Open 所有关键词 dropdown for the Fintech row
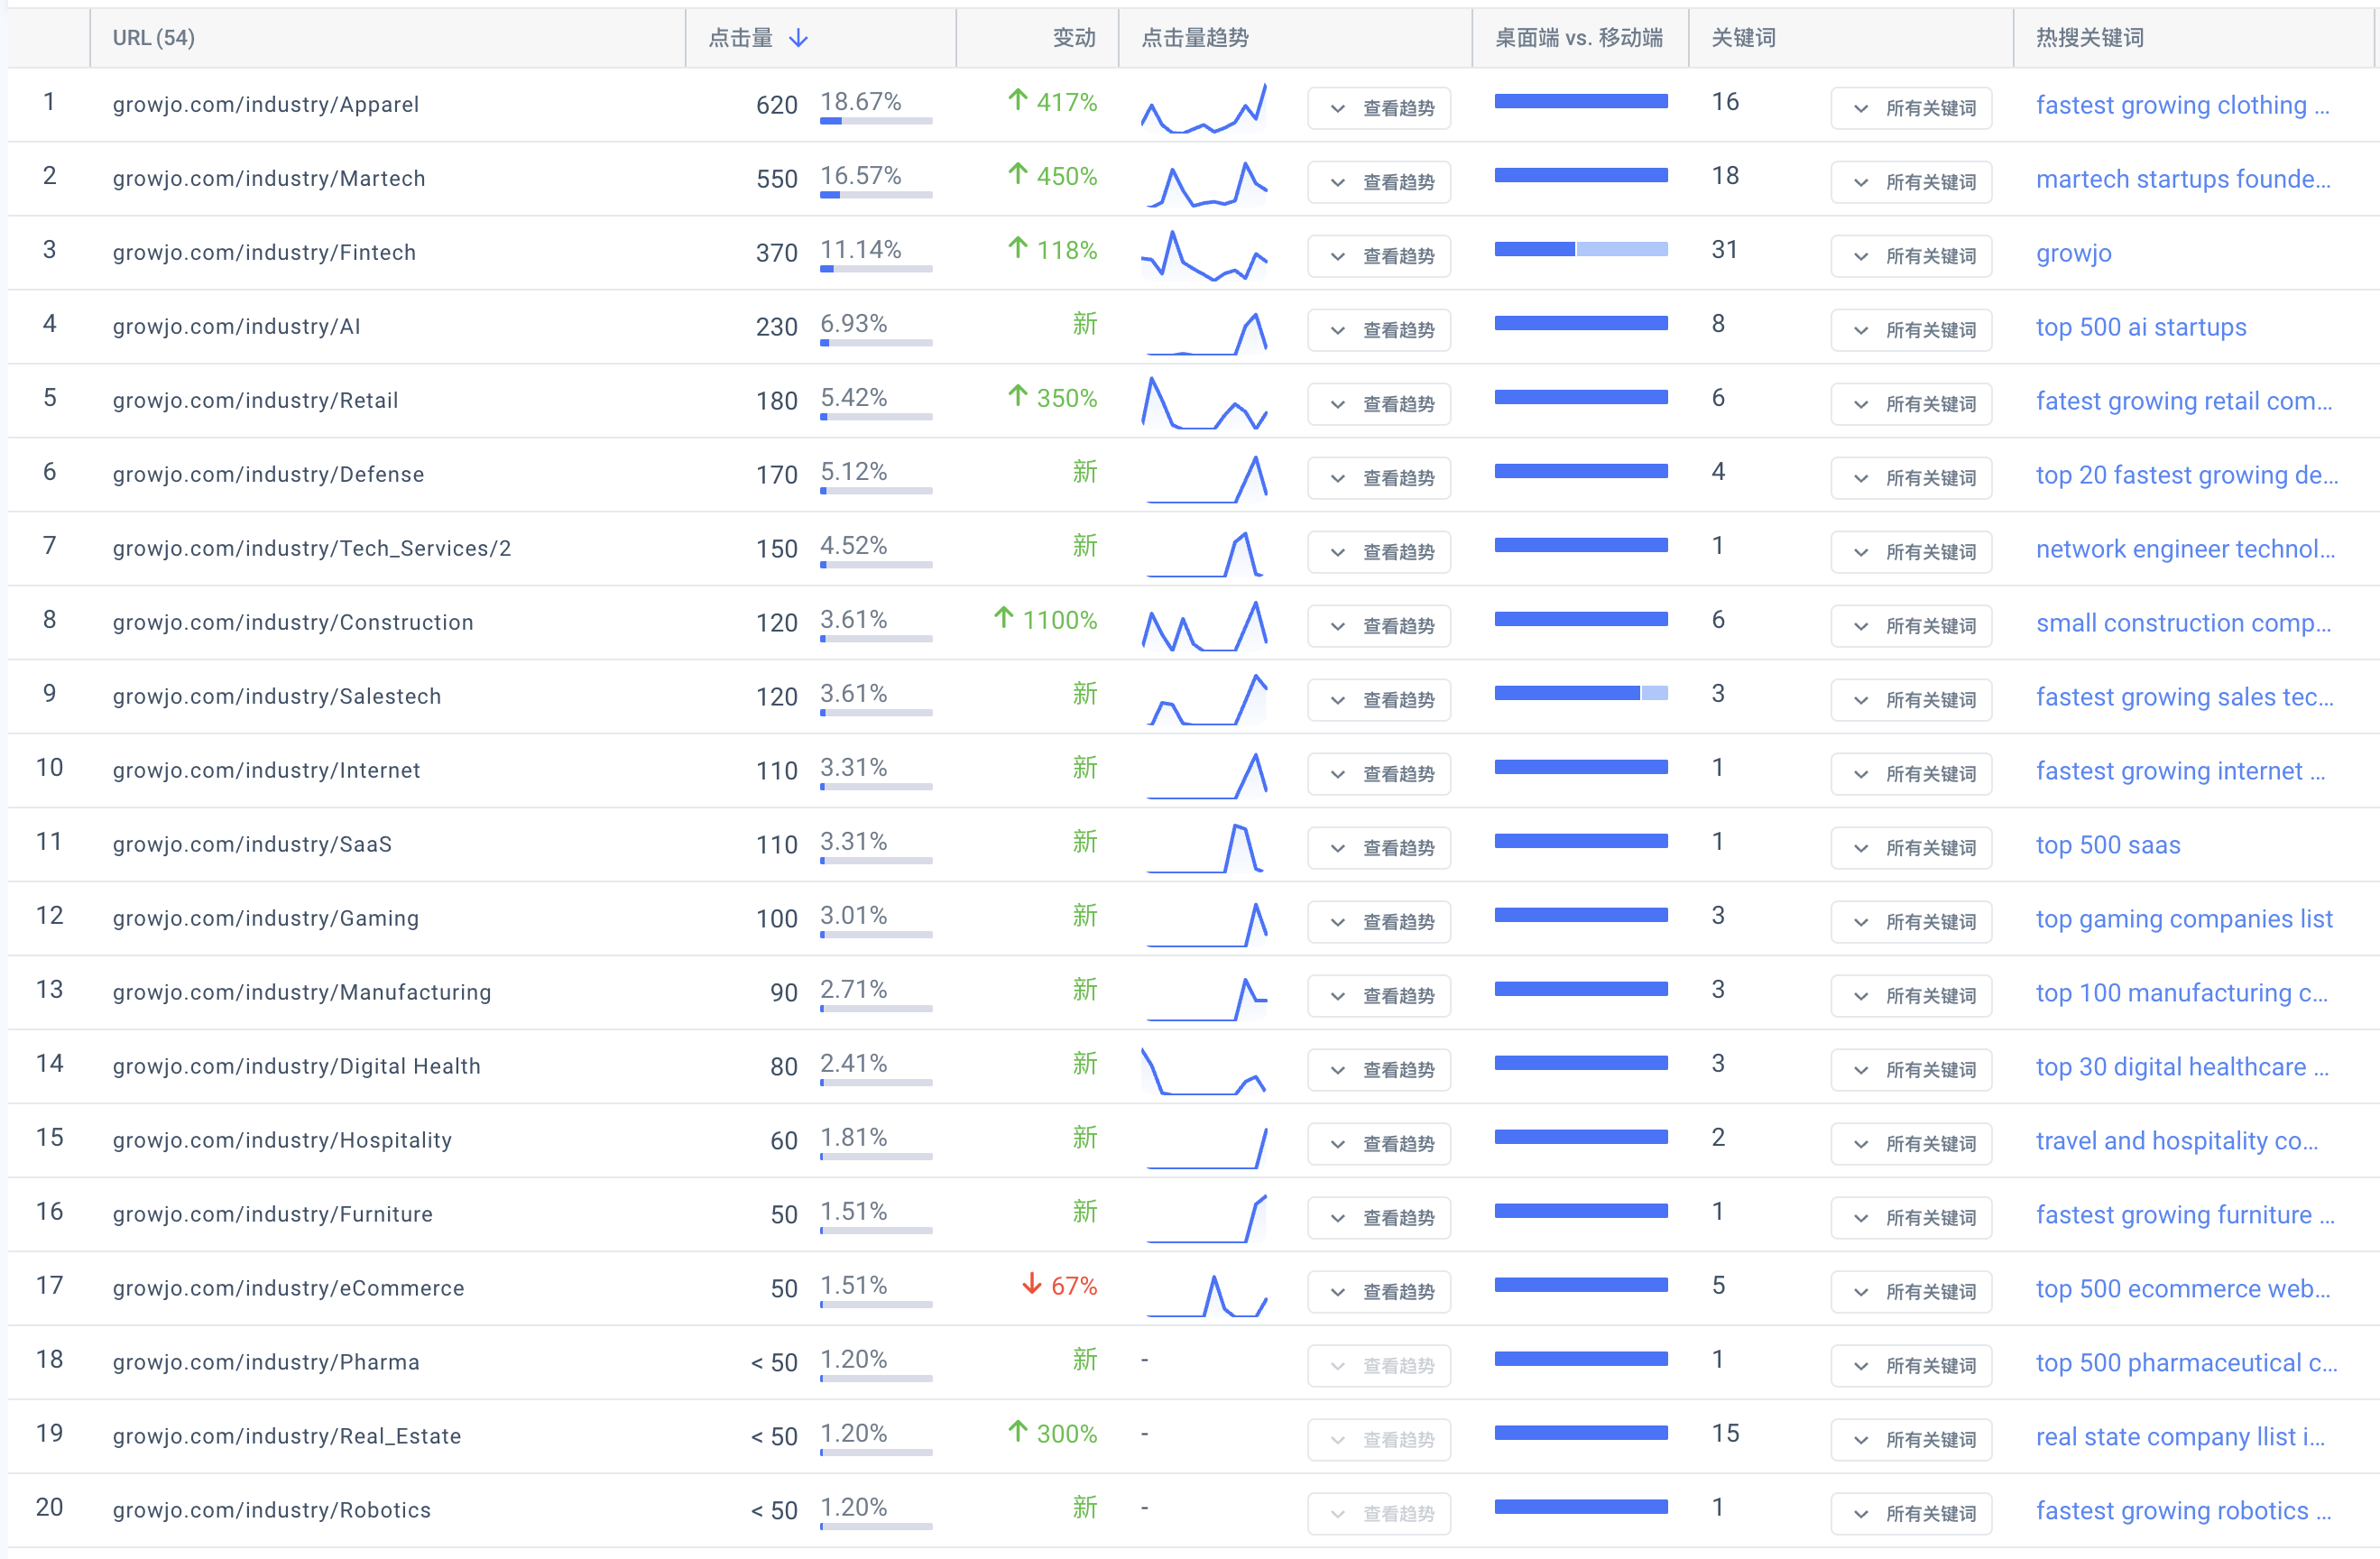This screenshot has height=1559, width=2380. click(x=1911, y=256)
